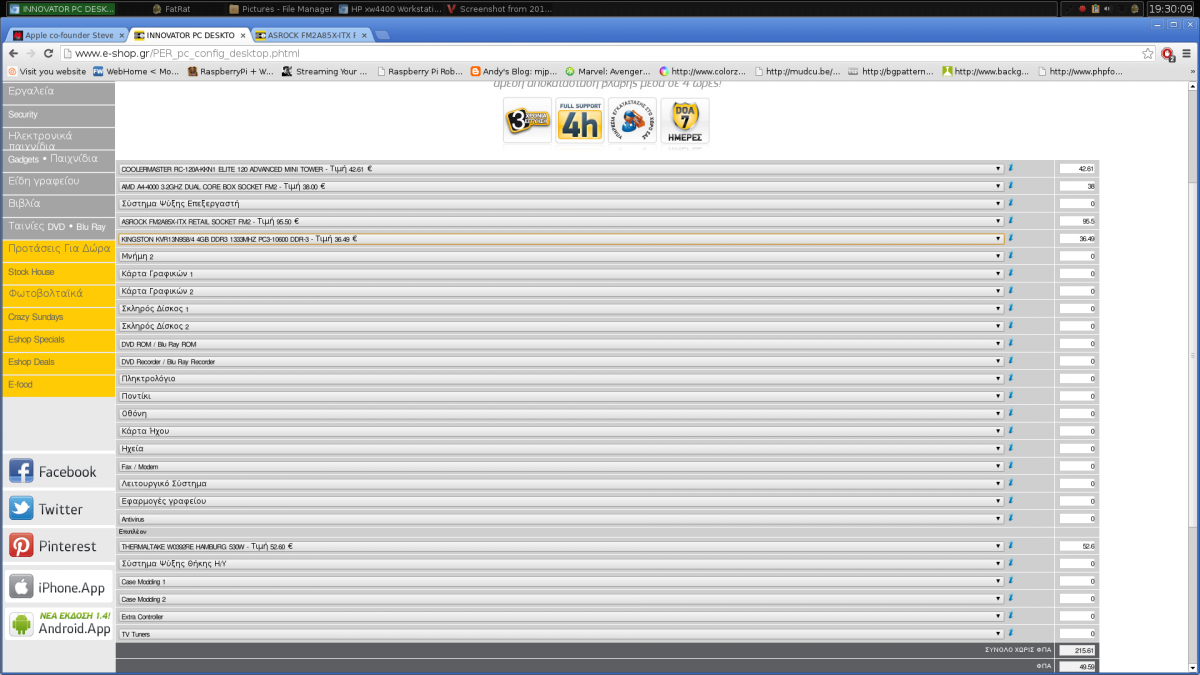Click the 3-year warranty badge

click(x=527, y=121)
